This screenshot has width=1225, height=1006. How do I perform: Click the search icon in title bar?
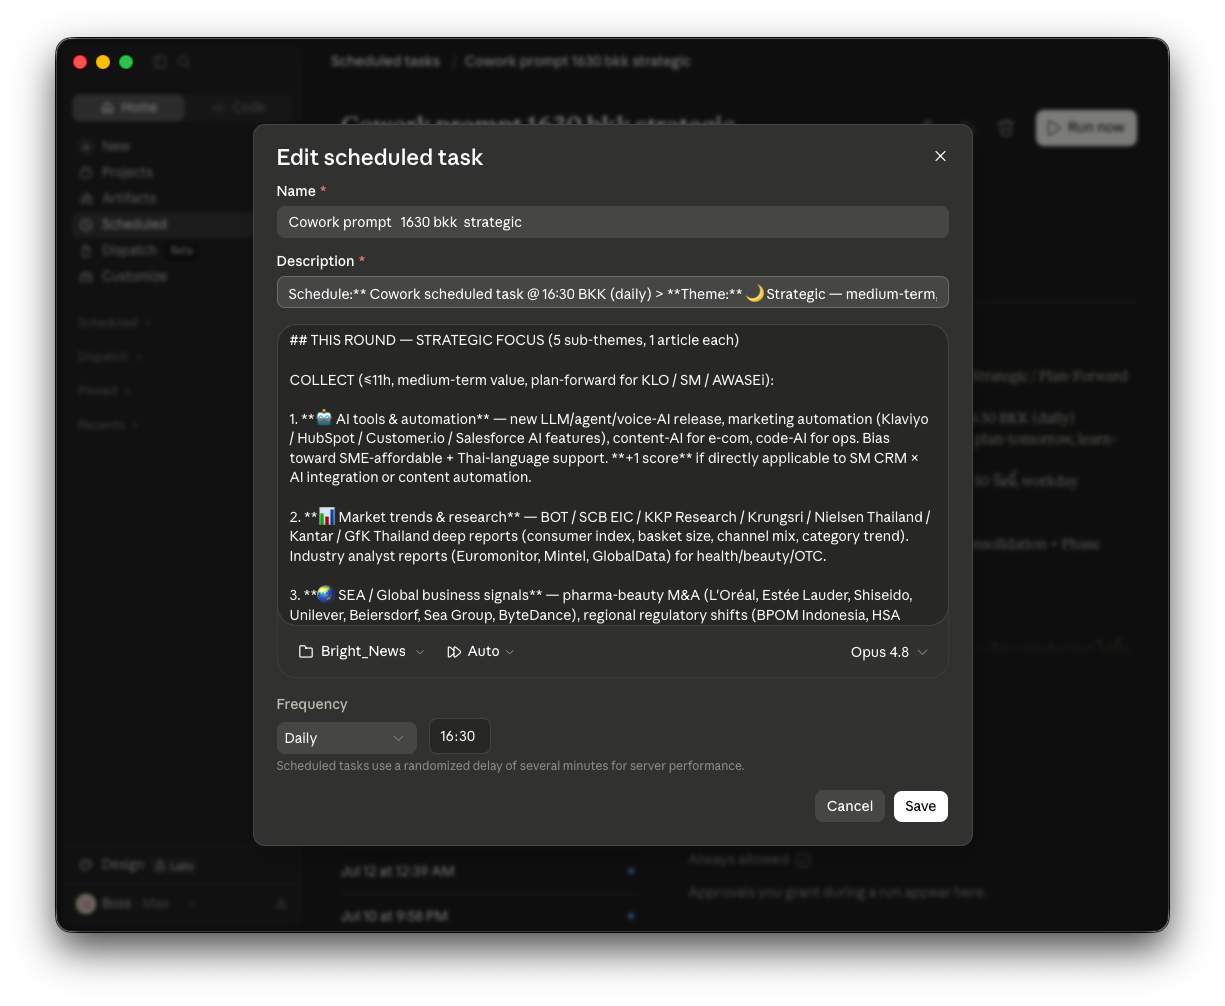[184, 62]
